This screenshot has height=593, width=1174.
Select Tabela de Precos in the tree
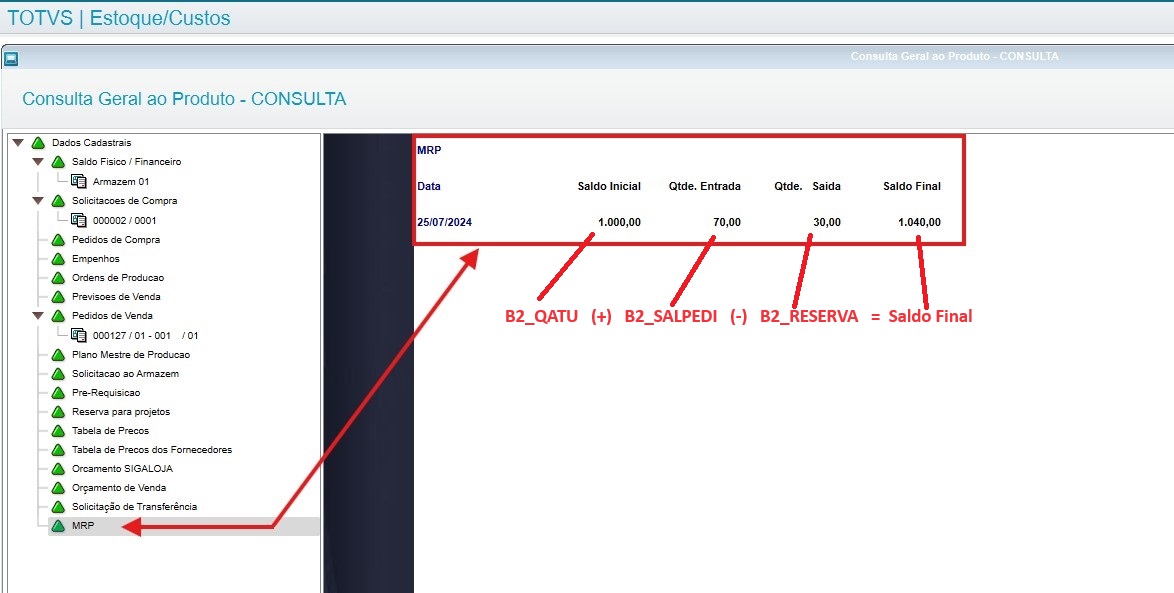coord(110,431)
